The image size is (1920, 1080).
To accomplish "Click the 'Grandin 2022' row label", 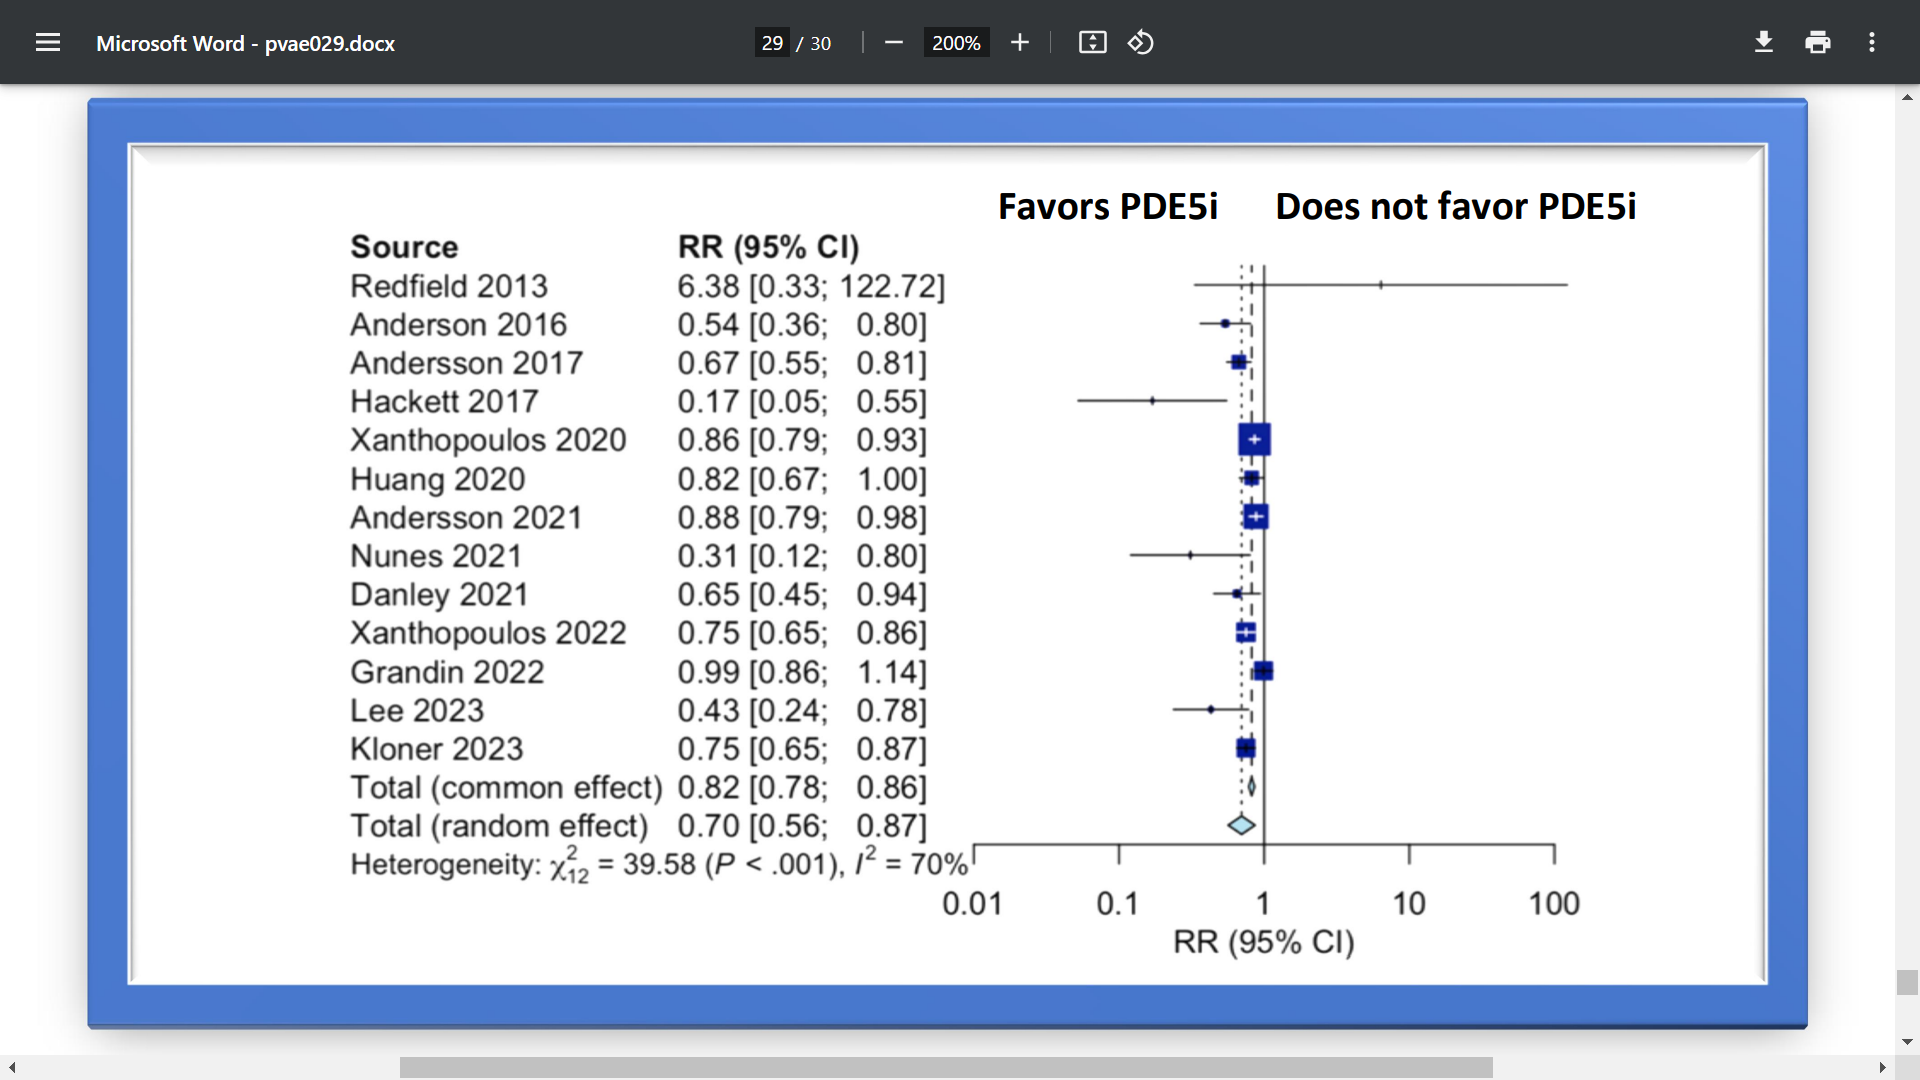I will coord(447,672).
